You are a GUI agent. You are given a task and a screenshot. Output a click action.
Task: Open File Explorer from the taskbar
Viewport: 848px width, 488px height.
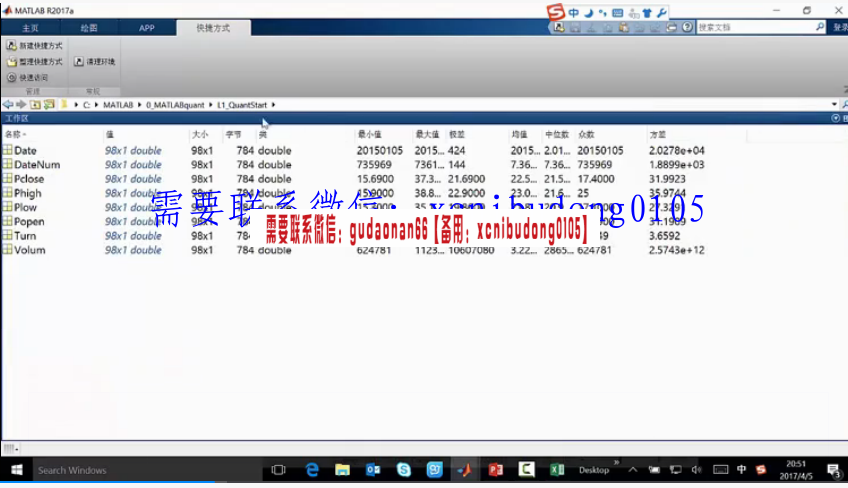[342, 470]
